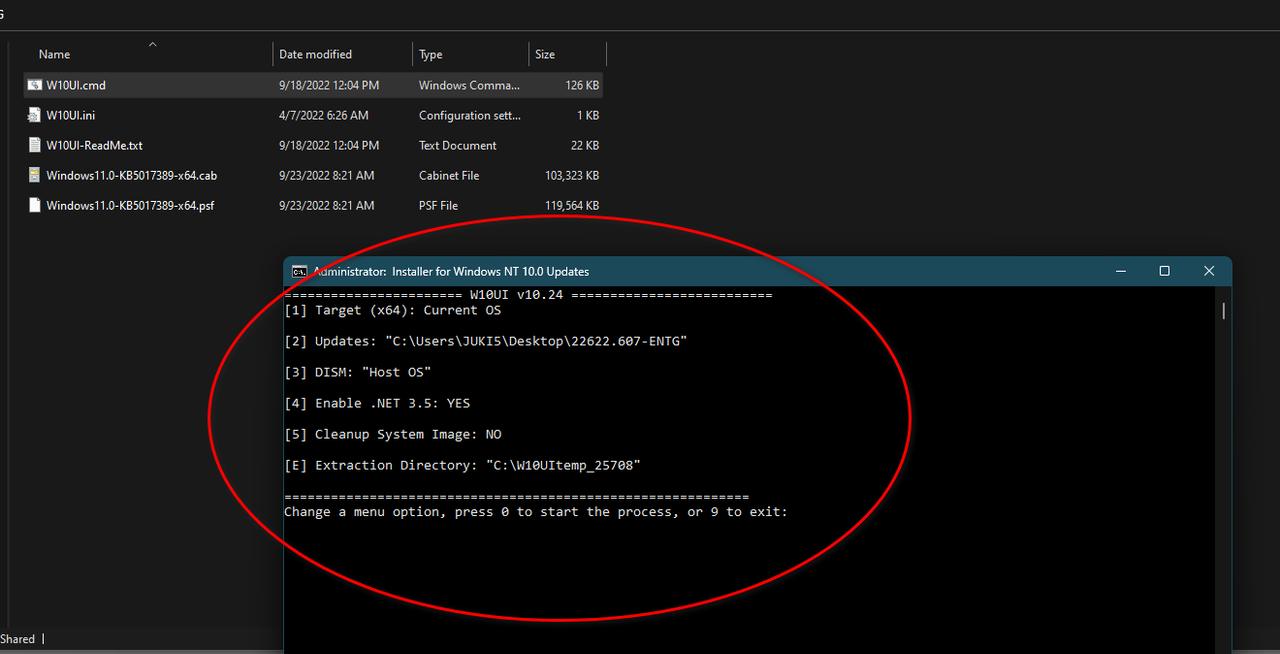Image resolution: width=1280 pixels, height=654 pixels.
Task: Click the Updates path option line
Action: 486,341
